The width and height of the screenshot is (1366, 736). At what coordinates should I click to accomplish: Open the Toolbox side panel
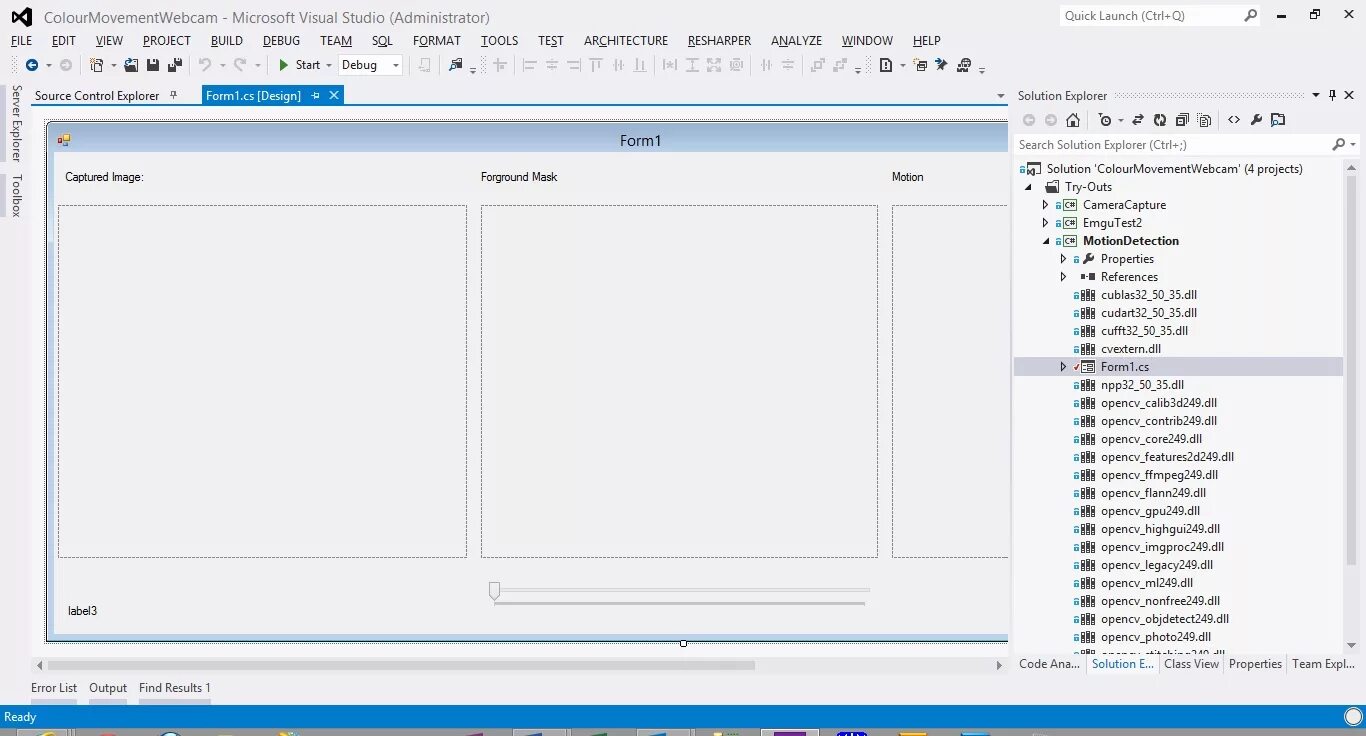(x=16, y=195)
